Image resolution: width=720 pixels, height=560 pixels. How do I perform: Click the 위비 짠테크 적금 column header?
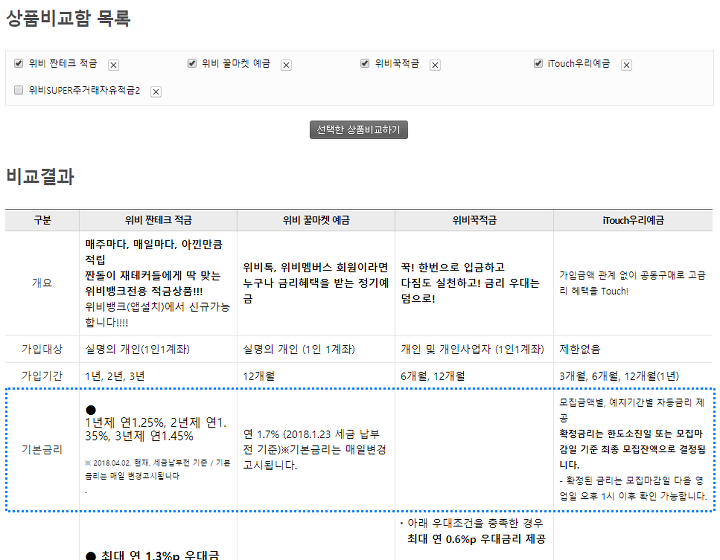coord(158,220)
